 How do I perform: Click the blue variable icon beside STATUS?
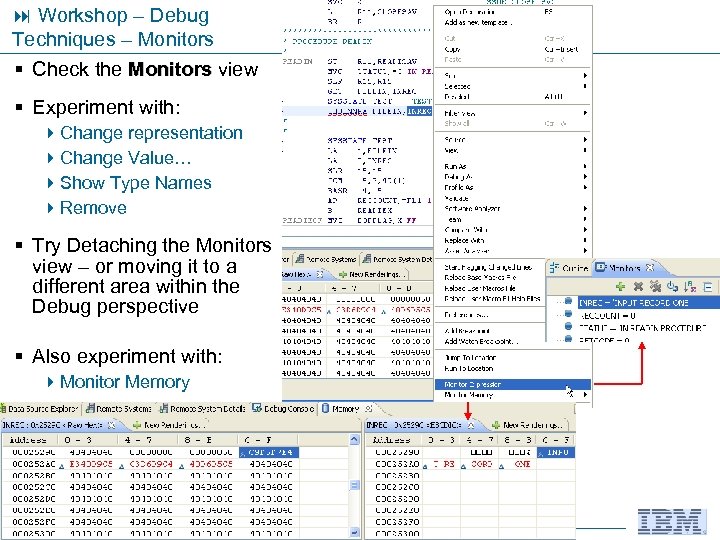pos(568,326)
